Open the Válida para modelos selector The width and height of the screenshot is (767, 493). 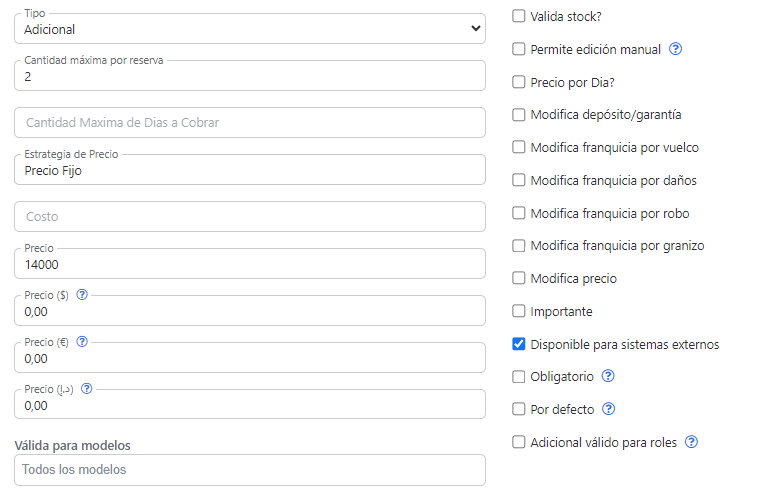point(250,470)
